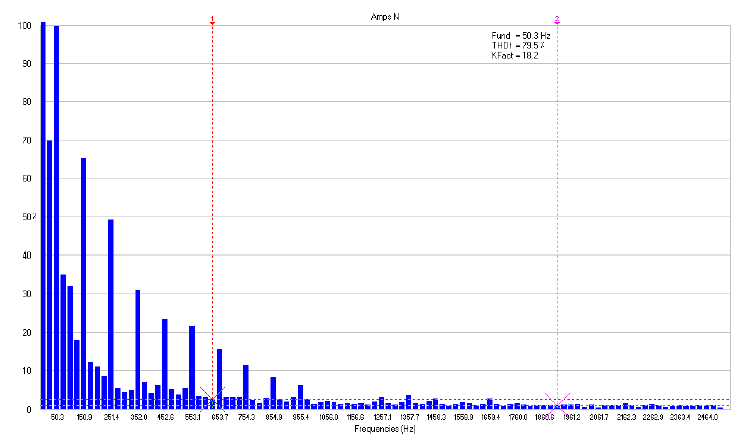
Task: Select the magenta cursor 2 marker at top
Action: click(x=557, y=20)
